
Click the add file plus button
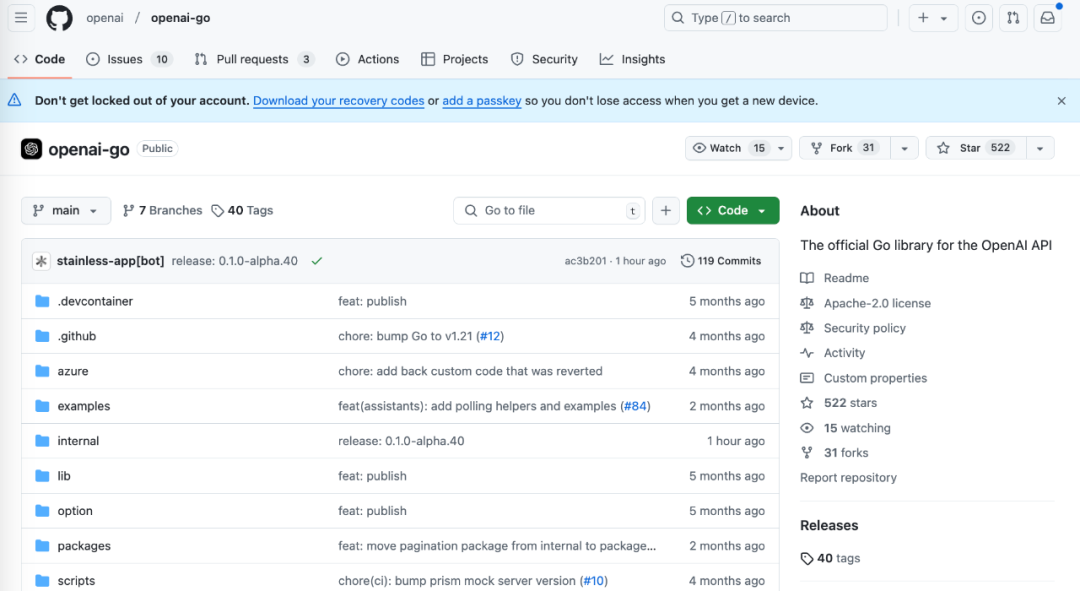666,210
